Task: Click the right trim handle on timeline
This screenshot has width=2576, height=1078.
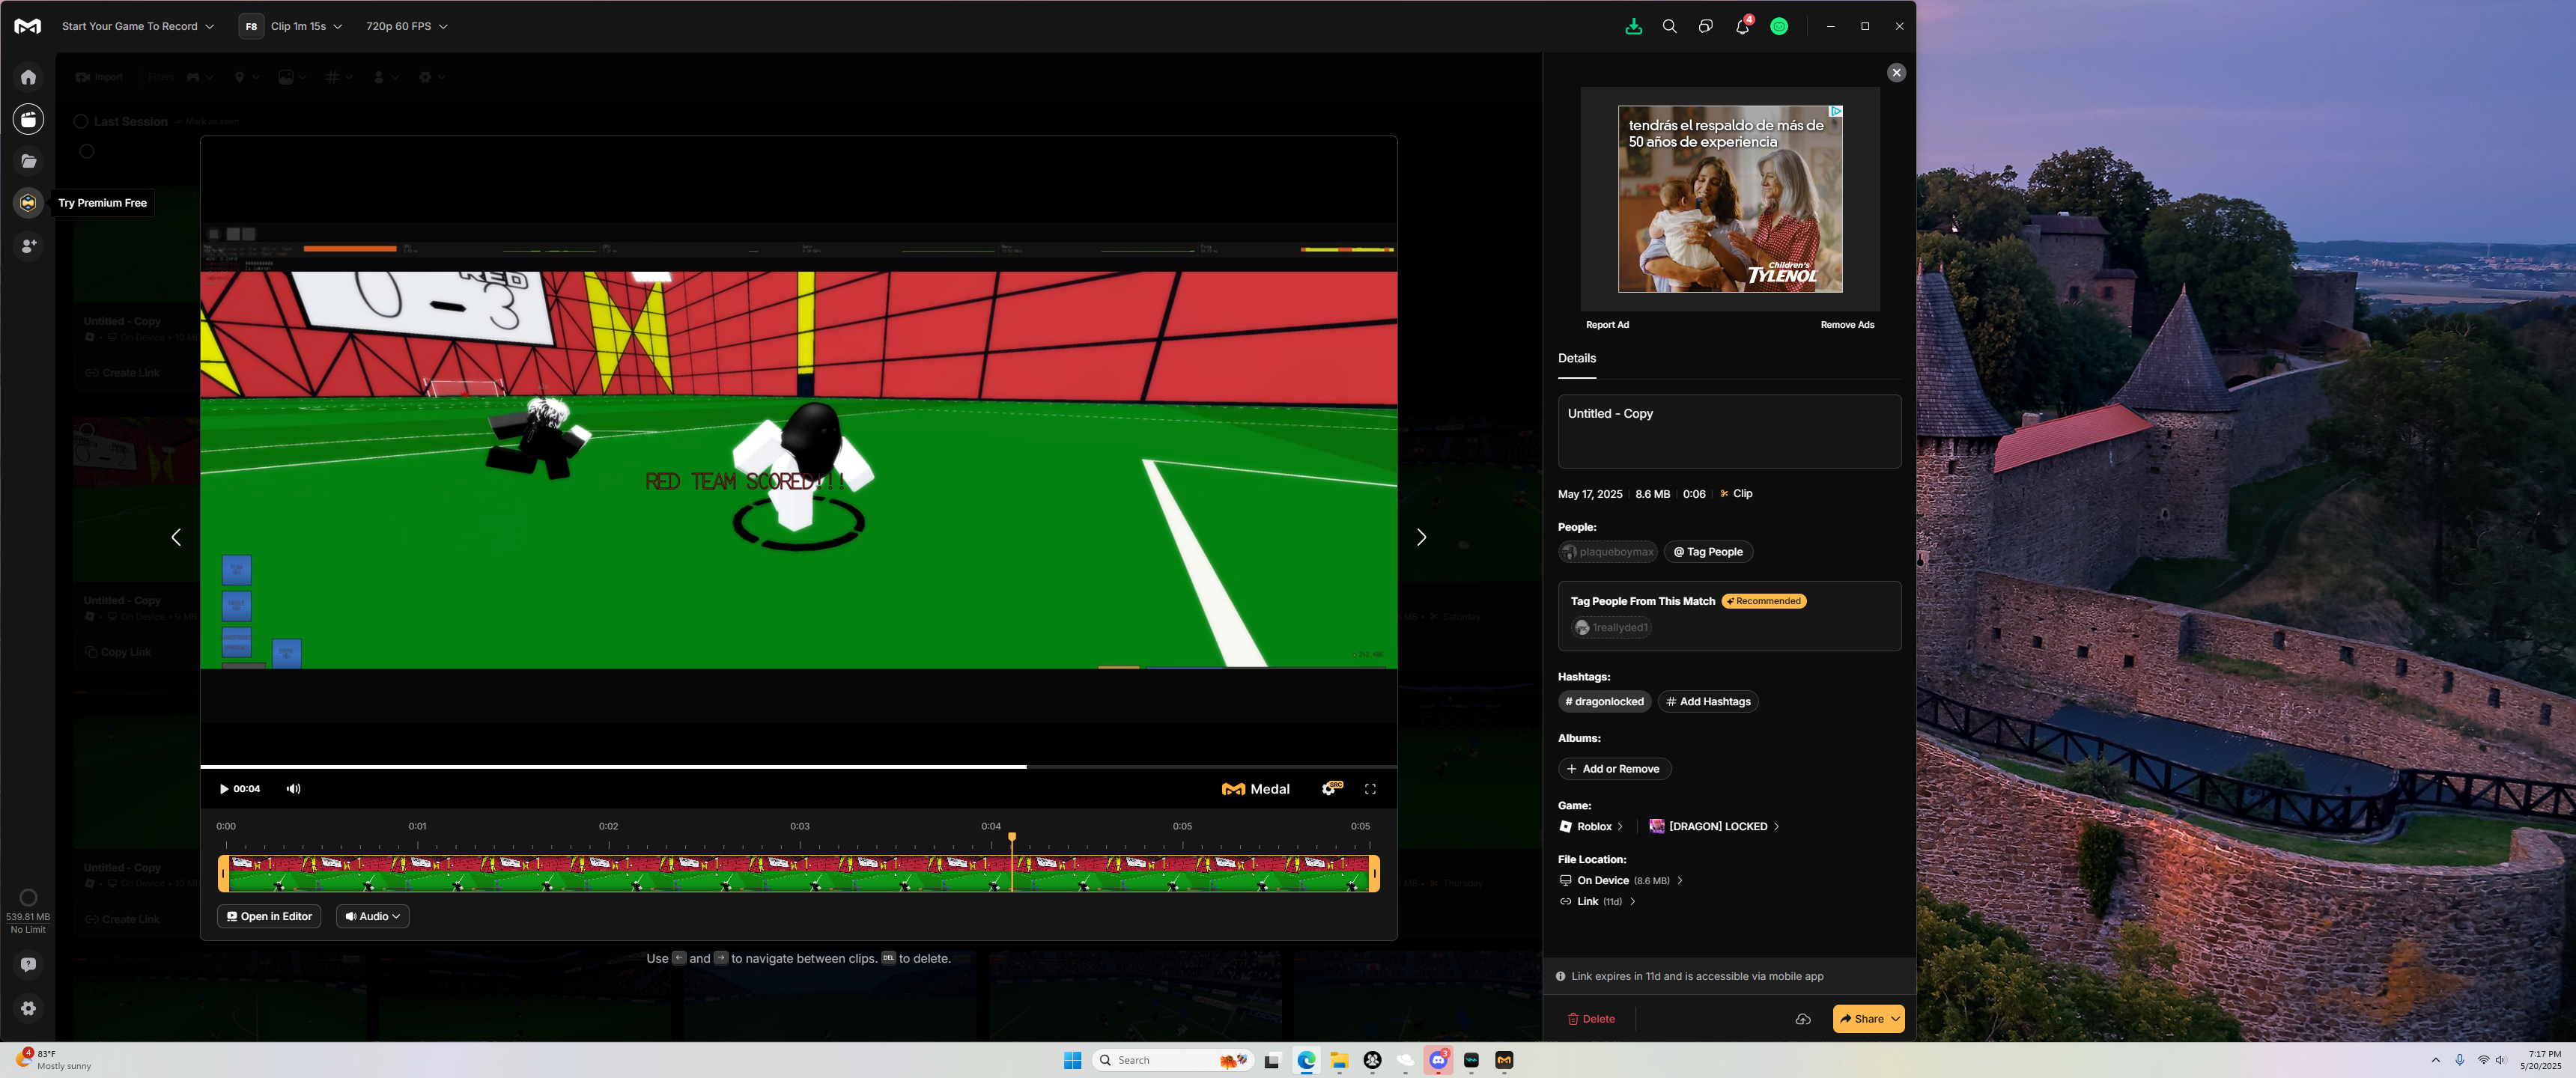Action: pyautogui.click(x=1374, y=874)
